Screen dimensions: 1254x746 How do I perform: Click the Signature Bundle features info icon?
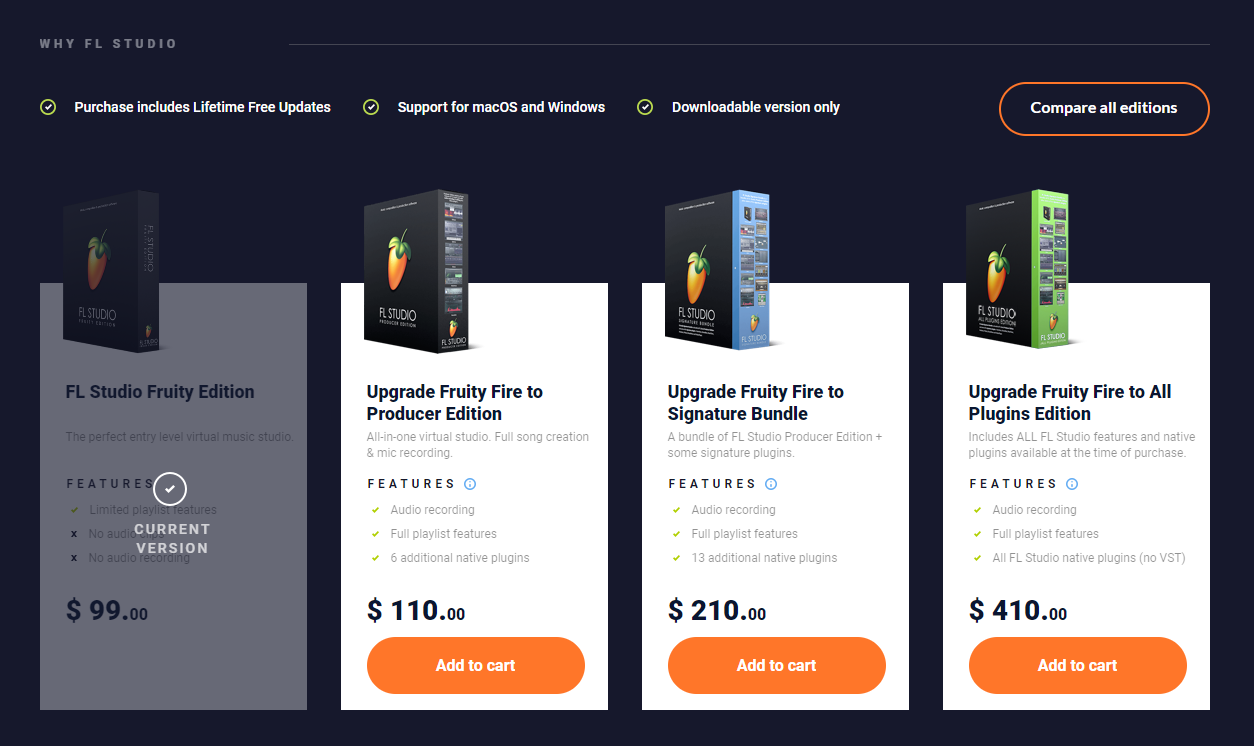tap(771, 484)
